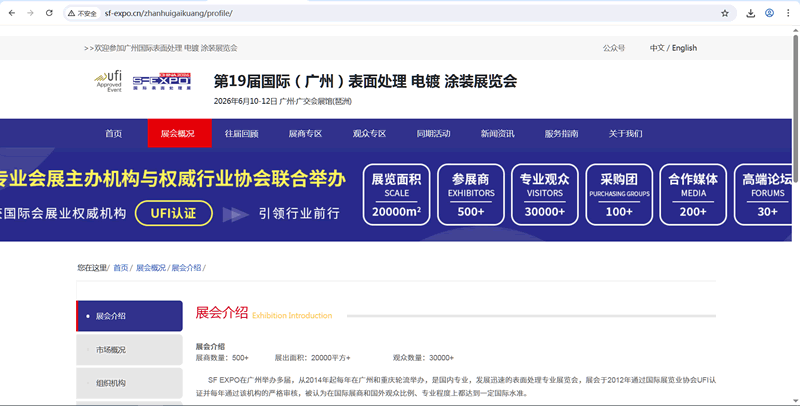Click the browser back arrow
This screenshot has width=800, height=406.
click(x=11, y=13)
